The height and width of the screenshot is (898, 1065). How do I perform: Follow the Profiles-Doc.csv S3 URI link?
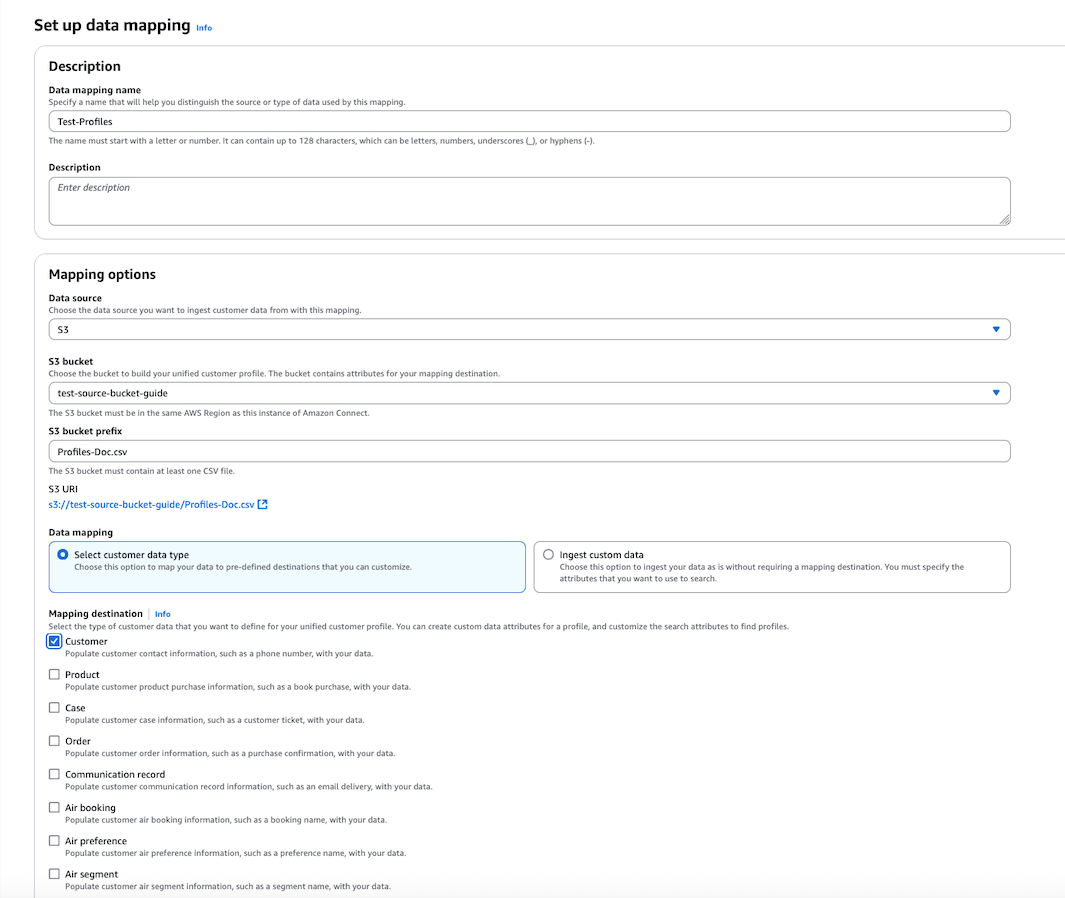pos(148,505)
